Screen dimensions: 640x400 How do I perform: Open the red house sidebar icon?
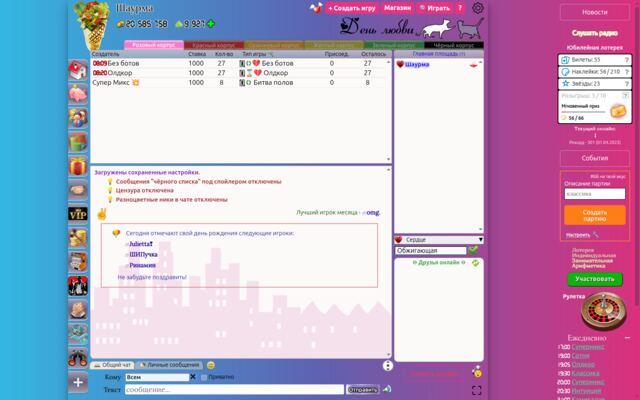(x=78, y=70)
